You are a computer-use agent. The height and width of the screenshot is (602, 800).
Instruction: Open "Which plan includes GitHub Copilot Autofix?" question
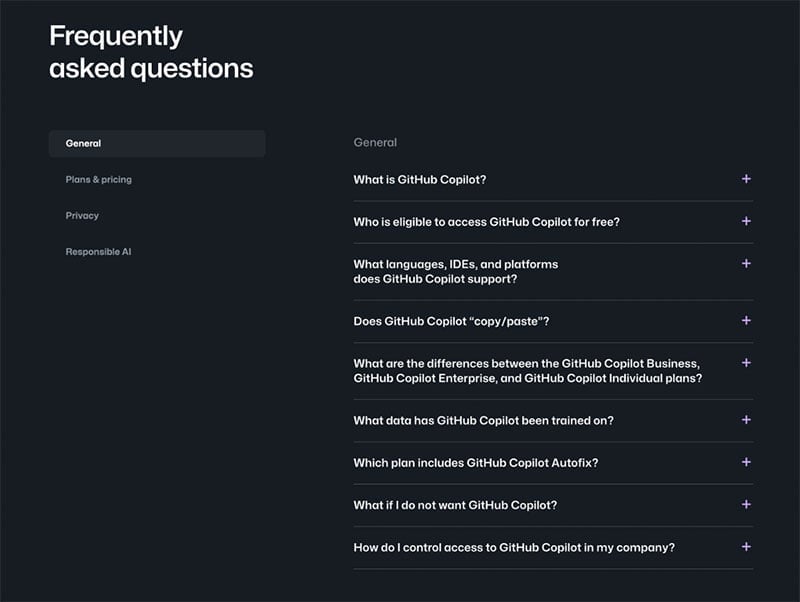point(476,463)
